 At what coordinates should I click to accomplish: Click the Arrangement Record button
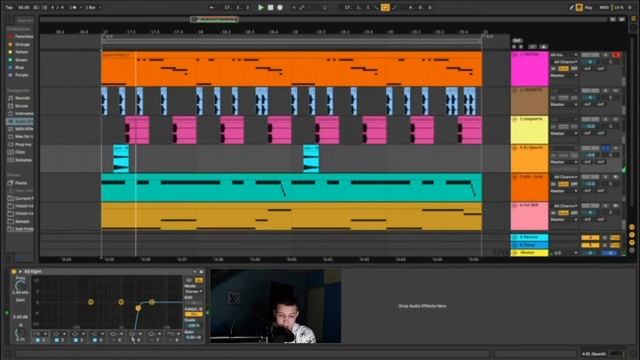pos(280,7)
